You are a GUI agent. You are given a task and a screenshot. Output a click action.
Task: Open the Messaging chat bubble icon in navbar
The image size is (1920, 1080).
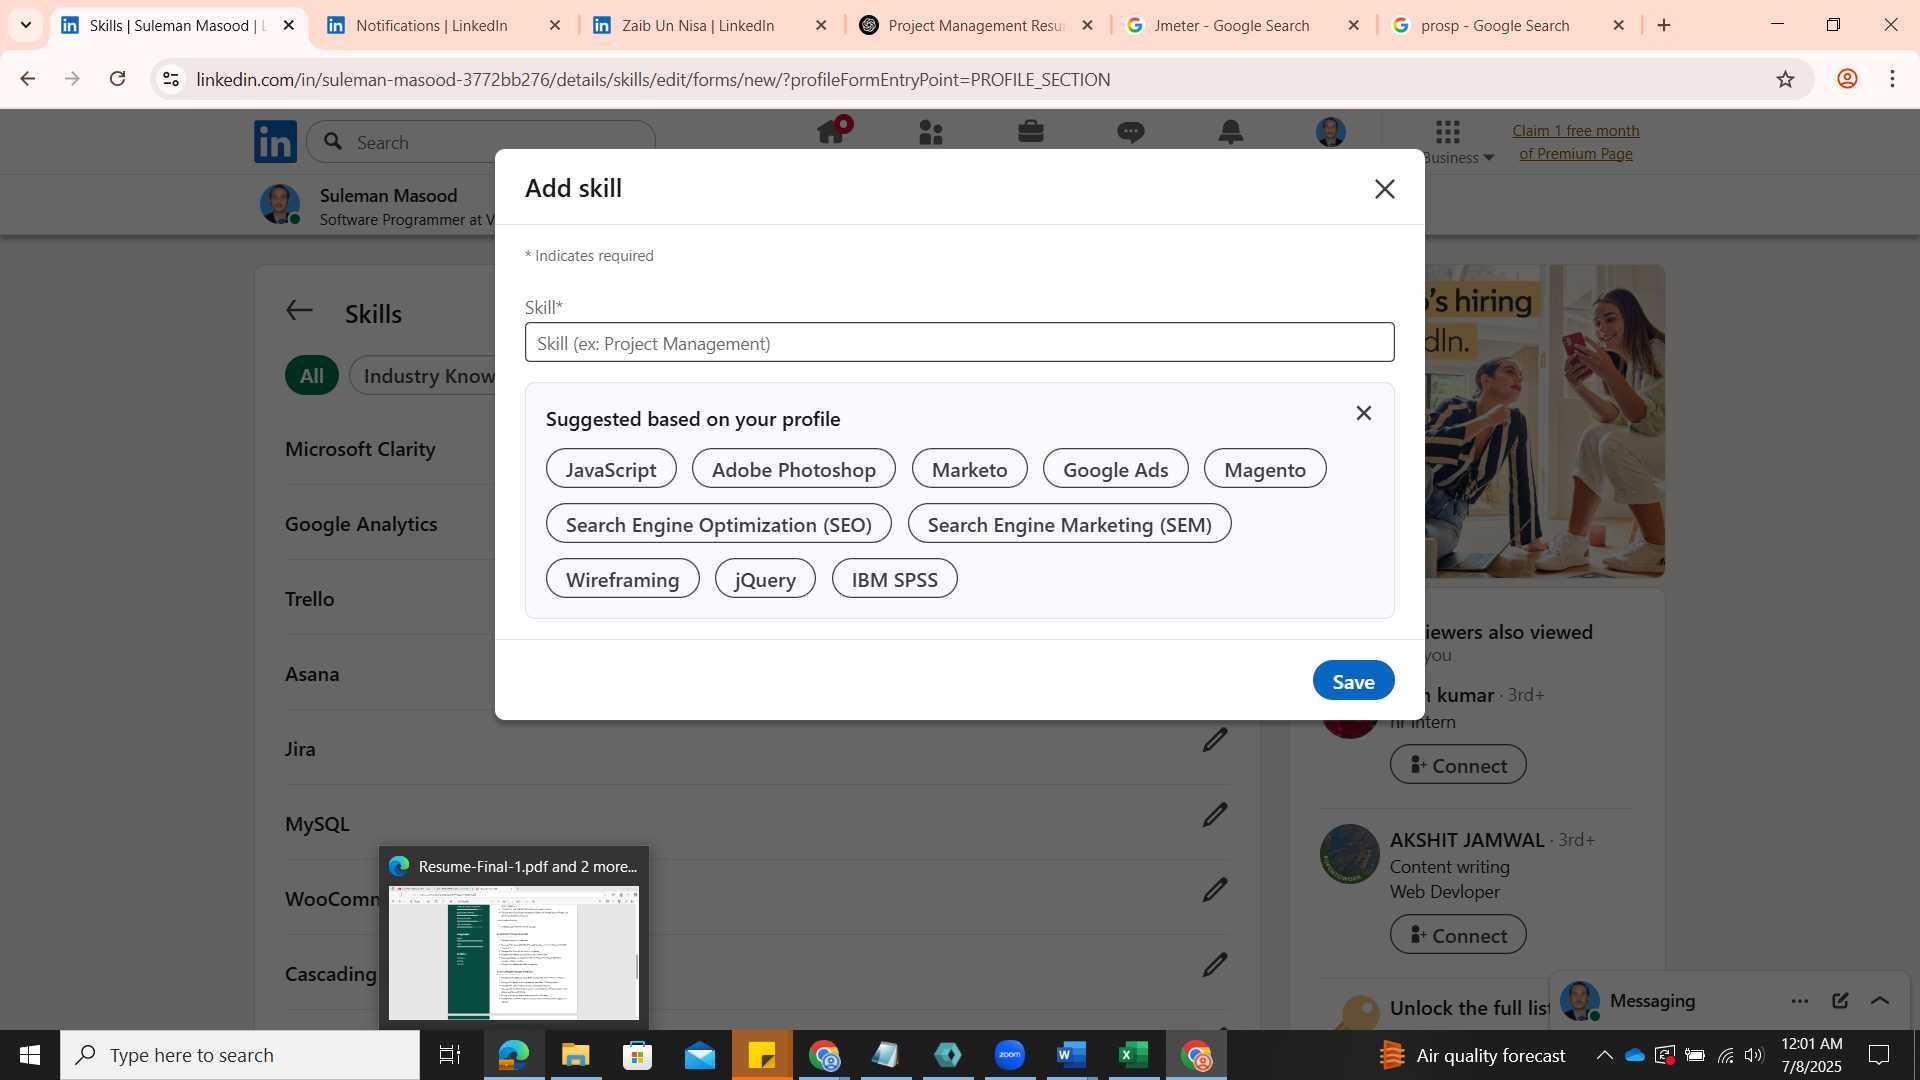tap(1131, 132)
